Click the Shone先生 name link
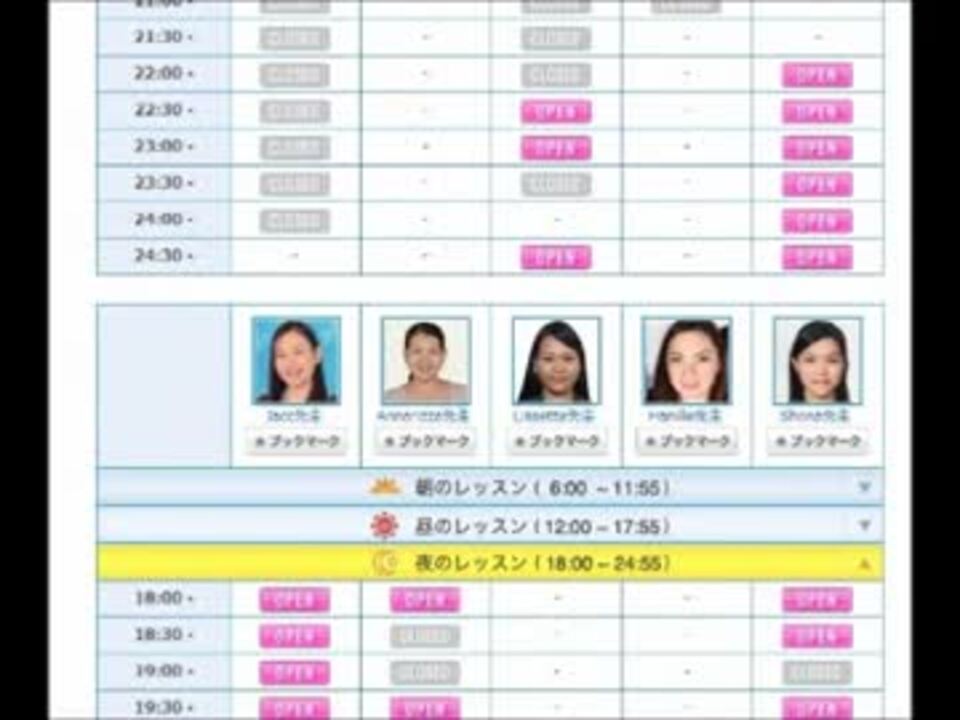The image size is (960, 720). [816, 416]
